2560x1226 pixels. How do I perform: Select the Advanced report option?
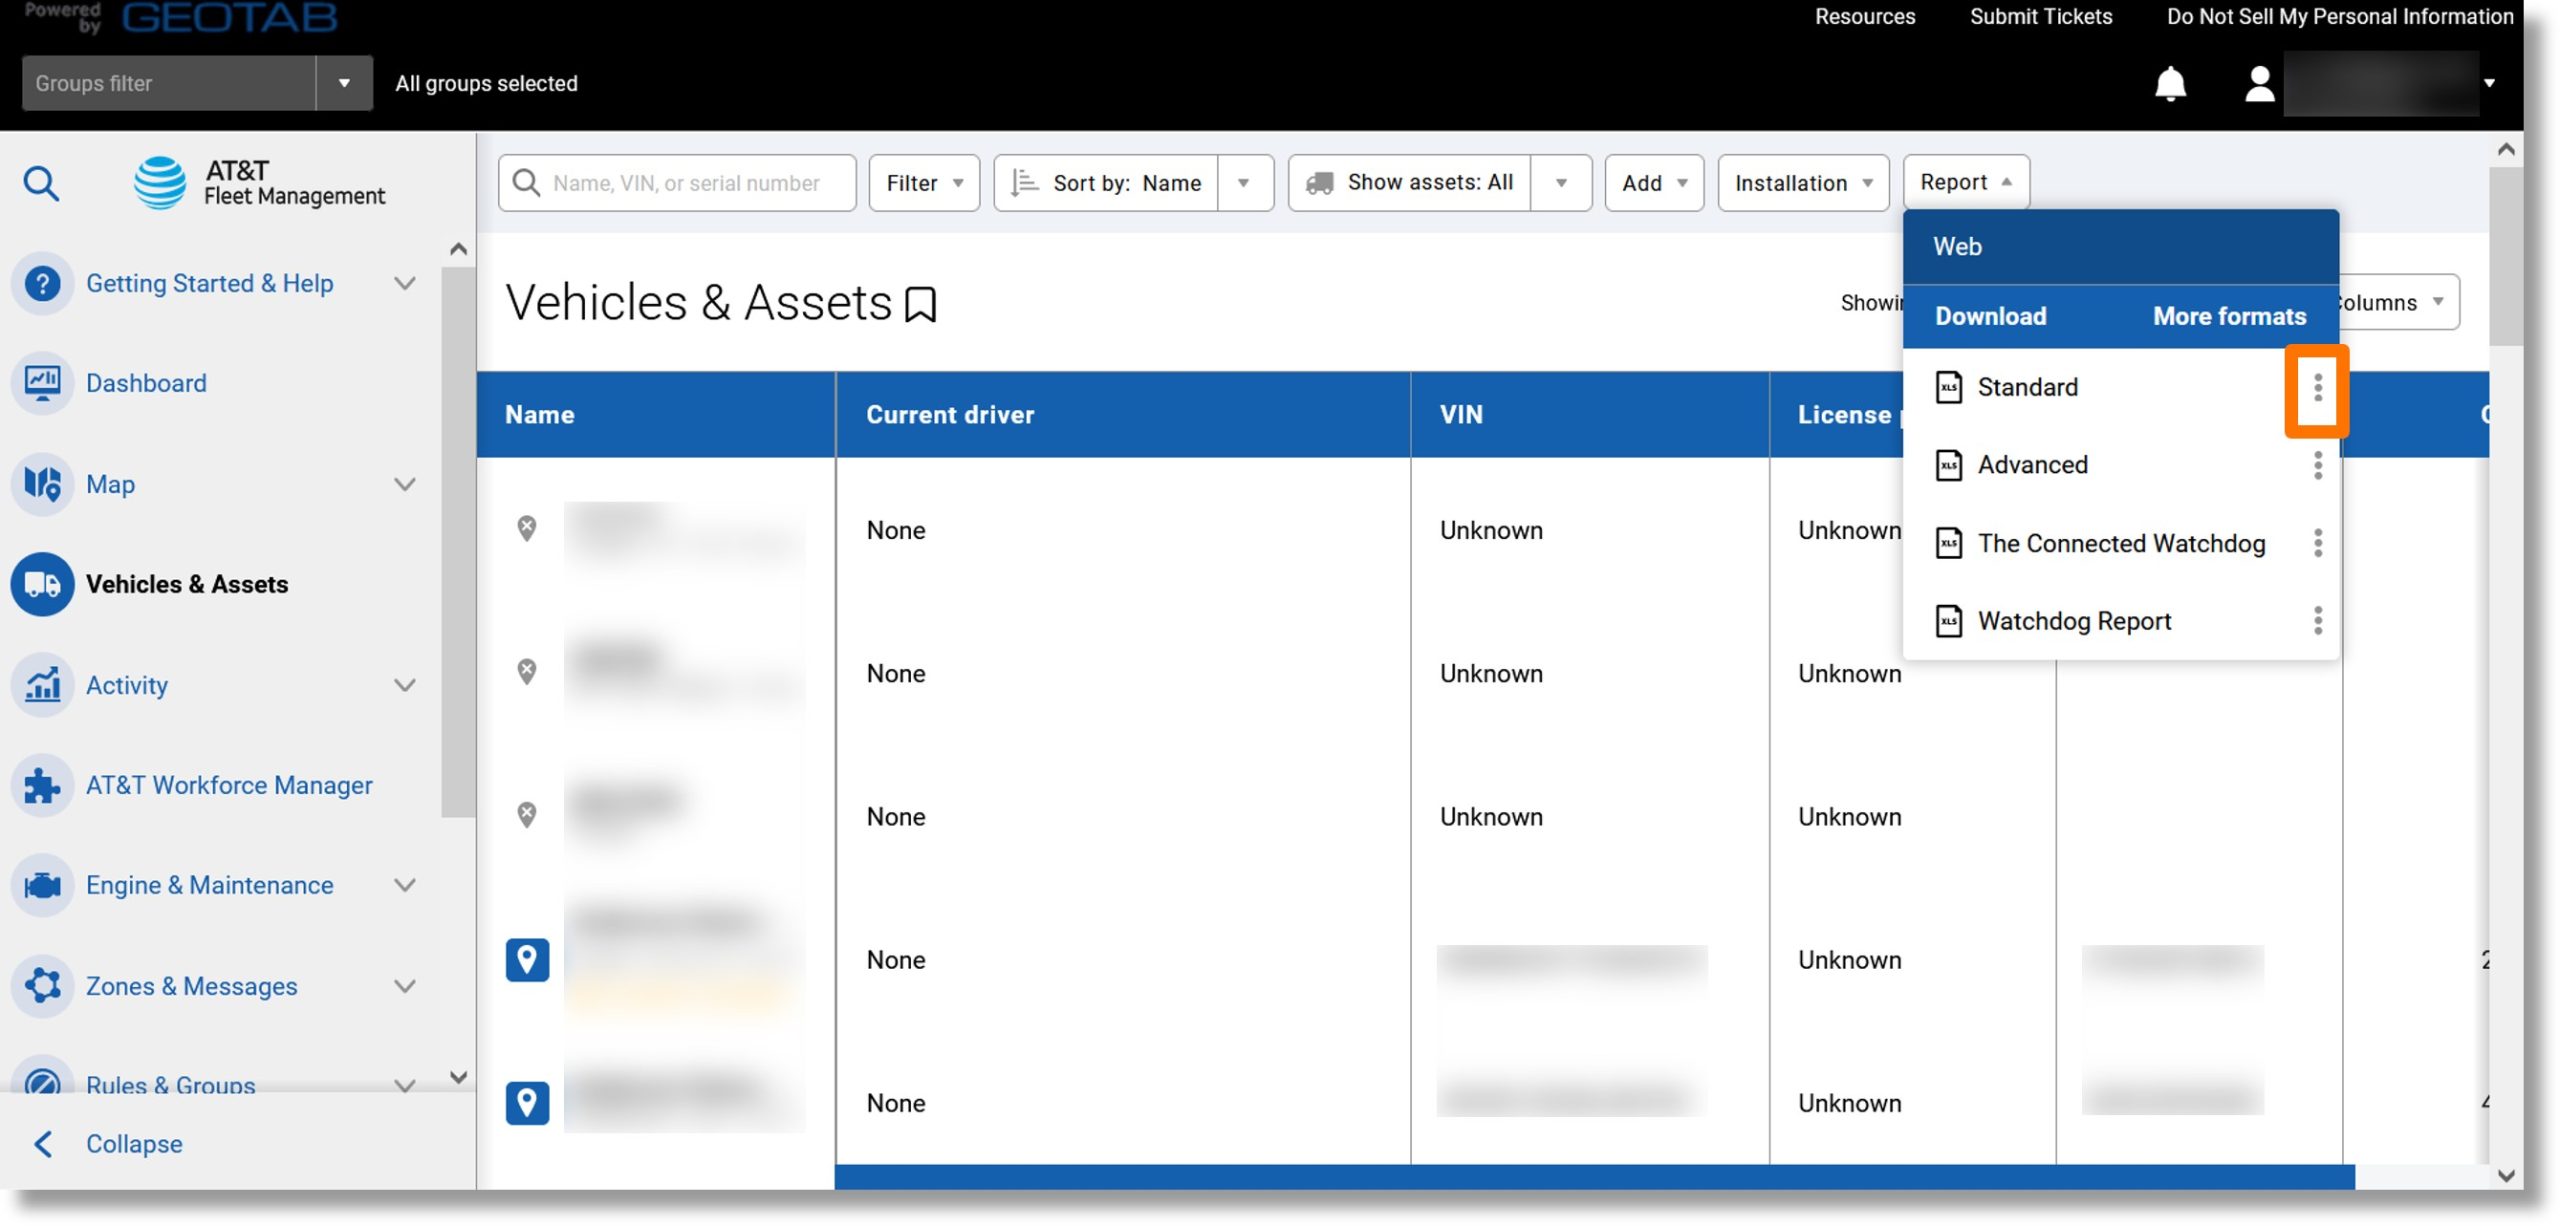pyautogui.click(x=2029, y=465)
